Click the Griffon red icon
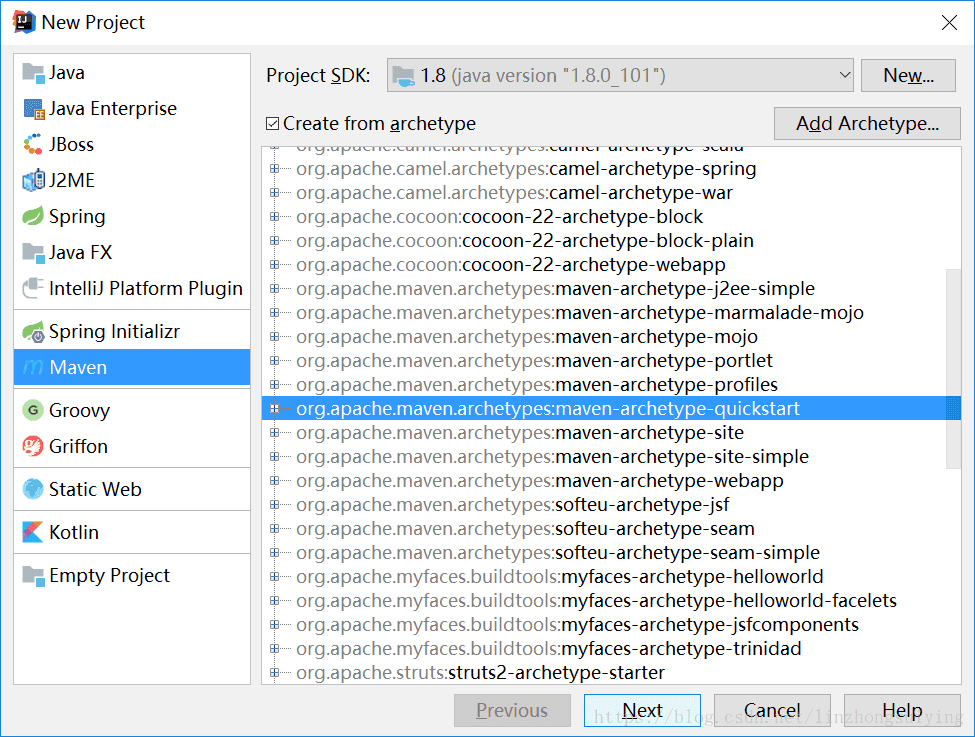Image resolution: width=975 pixels, height=737 pixels. [33, 446]
